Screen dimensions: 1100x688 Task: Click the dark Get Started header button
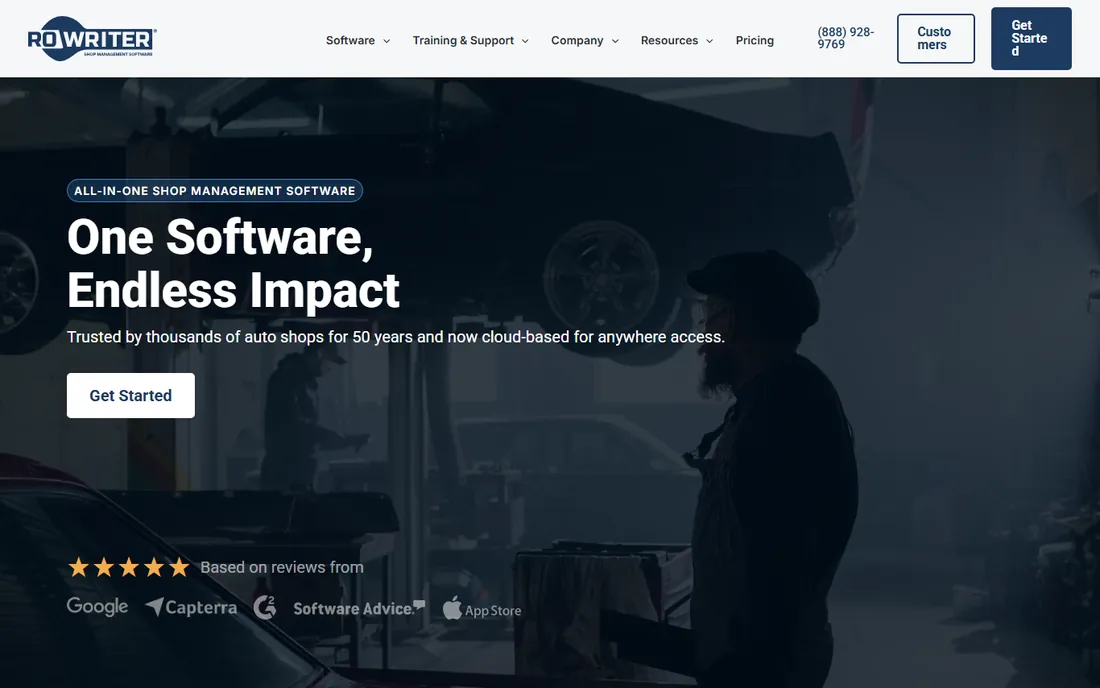pyautogui.click(x=1031, y=39)
